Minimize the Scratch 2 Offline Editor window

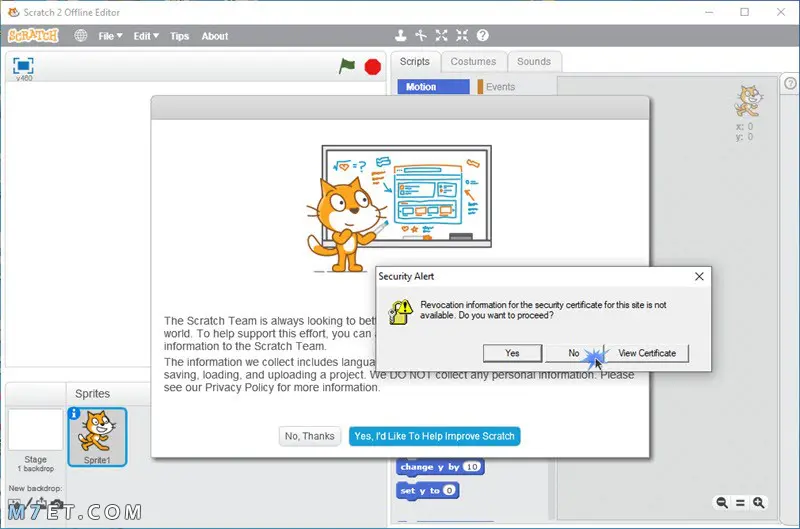click(709, 12)
